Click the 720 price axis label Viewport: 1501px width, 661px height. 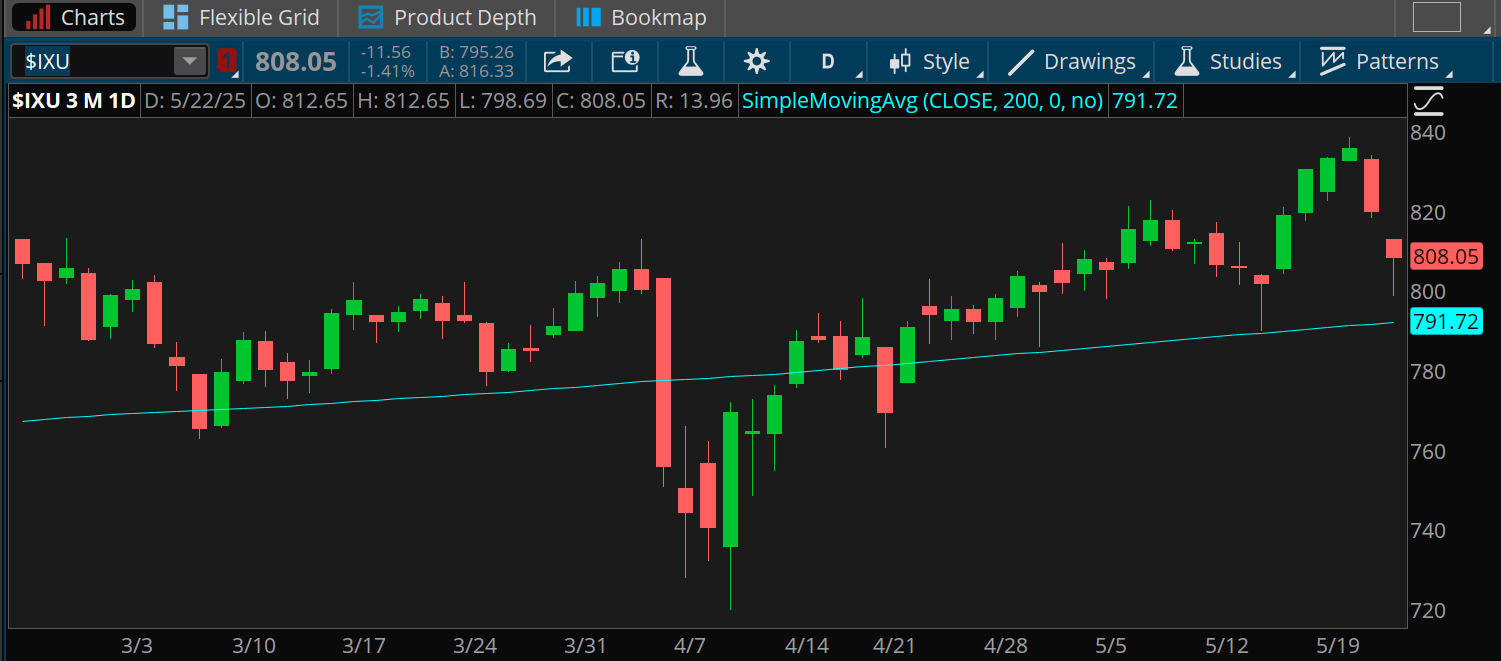point(1430,611)
